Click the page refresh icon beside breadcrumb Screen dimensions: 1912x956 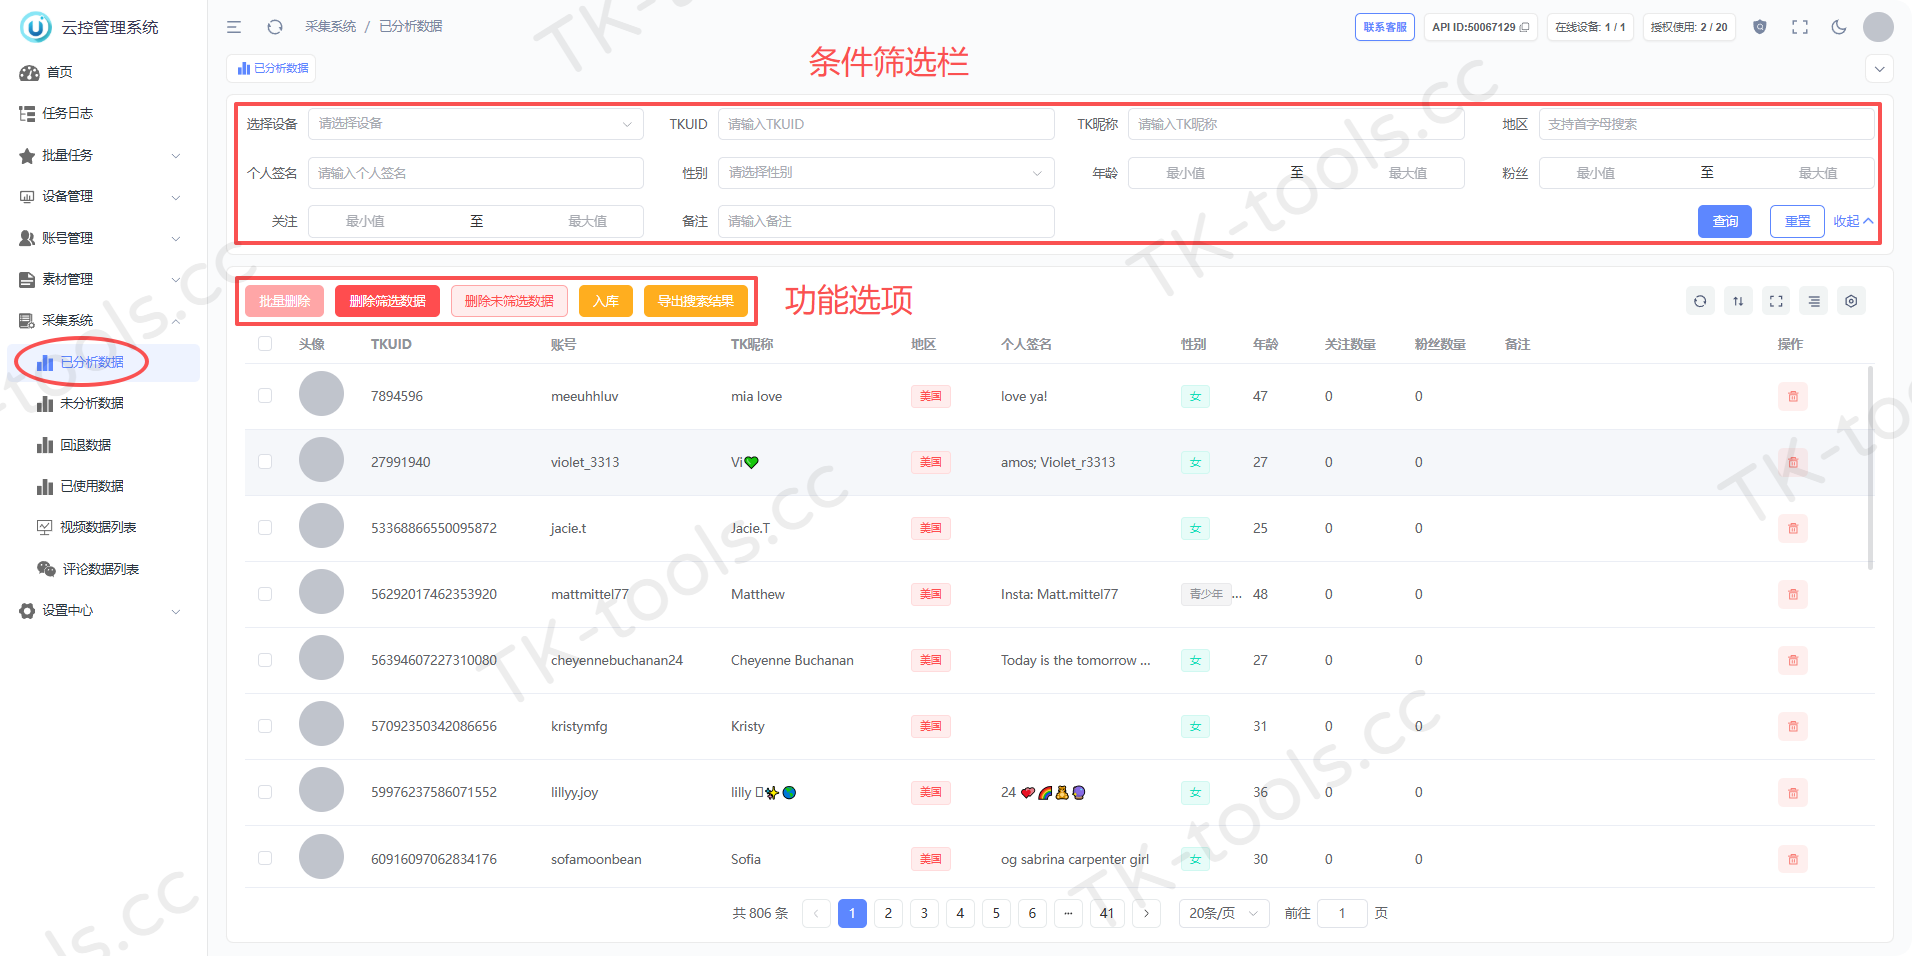pyautogui.click(x=275, y=27)
